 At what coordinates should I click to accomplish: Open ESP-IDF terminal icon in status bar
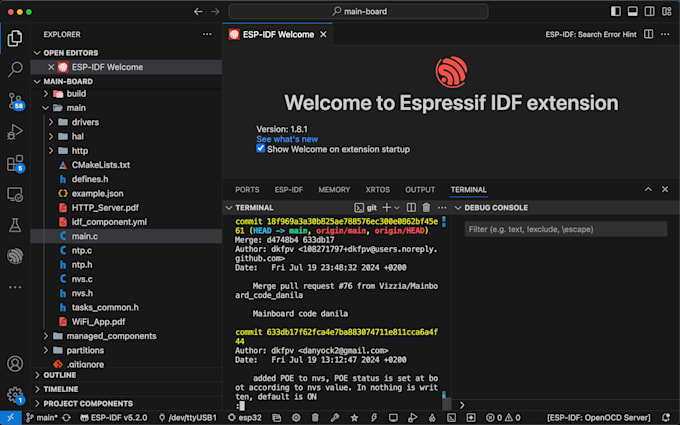pyautogui.click(x=451, y=418)
